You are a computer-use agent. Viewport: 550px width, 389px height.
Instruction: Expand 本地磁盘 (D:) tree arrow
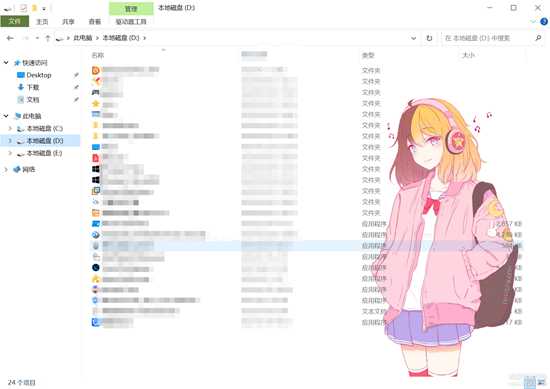[x=10, y=141]
